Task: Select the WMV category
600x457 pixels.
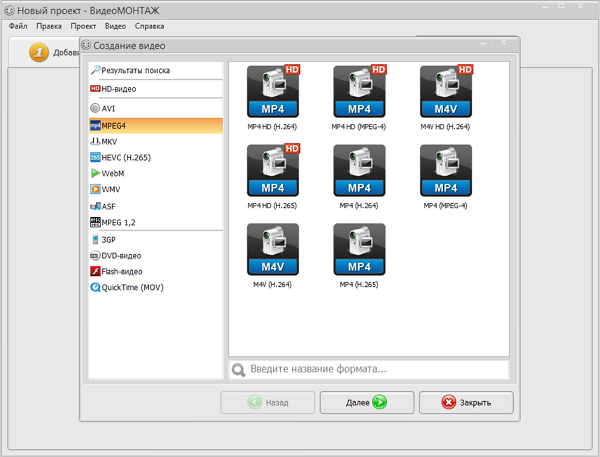Action: click(x=156, y=189)
